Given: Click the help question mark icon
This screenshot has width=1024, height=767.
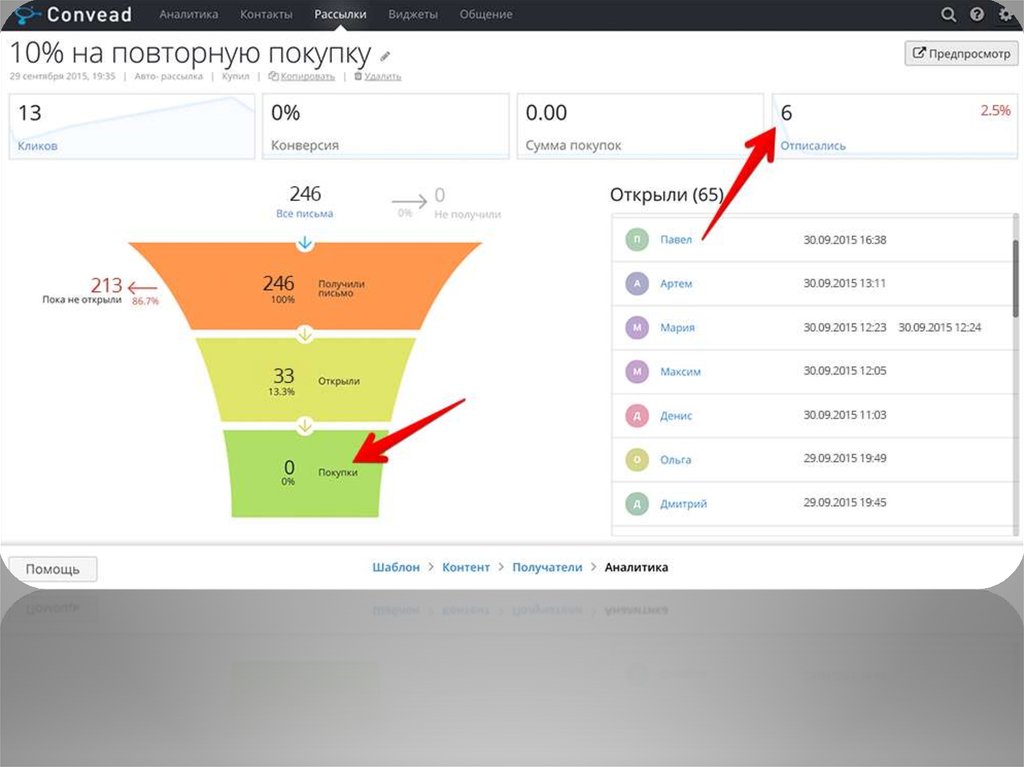Looking at the screenshot, I should (x=977, y=15).
